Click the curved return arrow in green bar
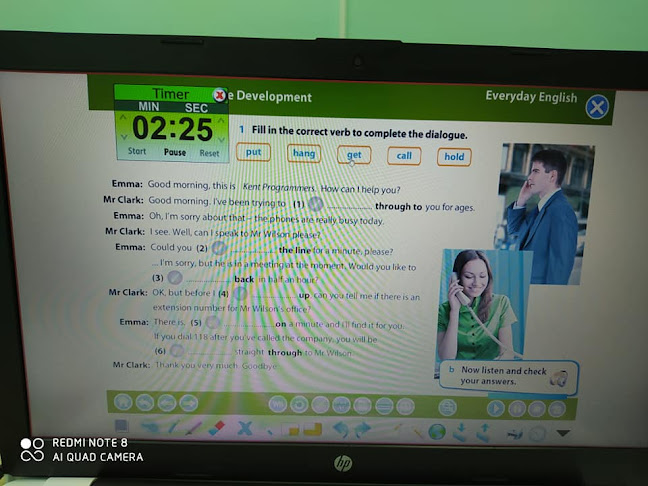The width and height of the screenshot is (648, 486). tap(145, 403)
